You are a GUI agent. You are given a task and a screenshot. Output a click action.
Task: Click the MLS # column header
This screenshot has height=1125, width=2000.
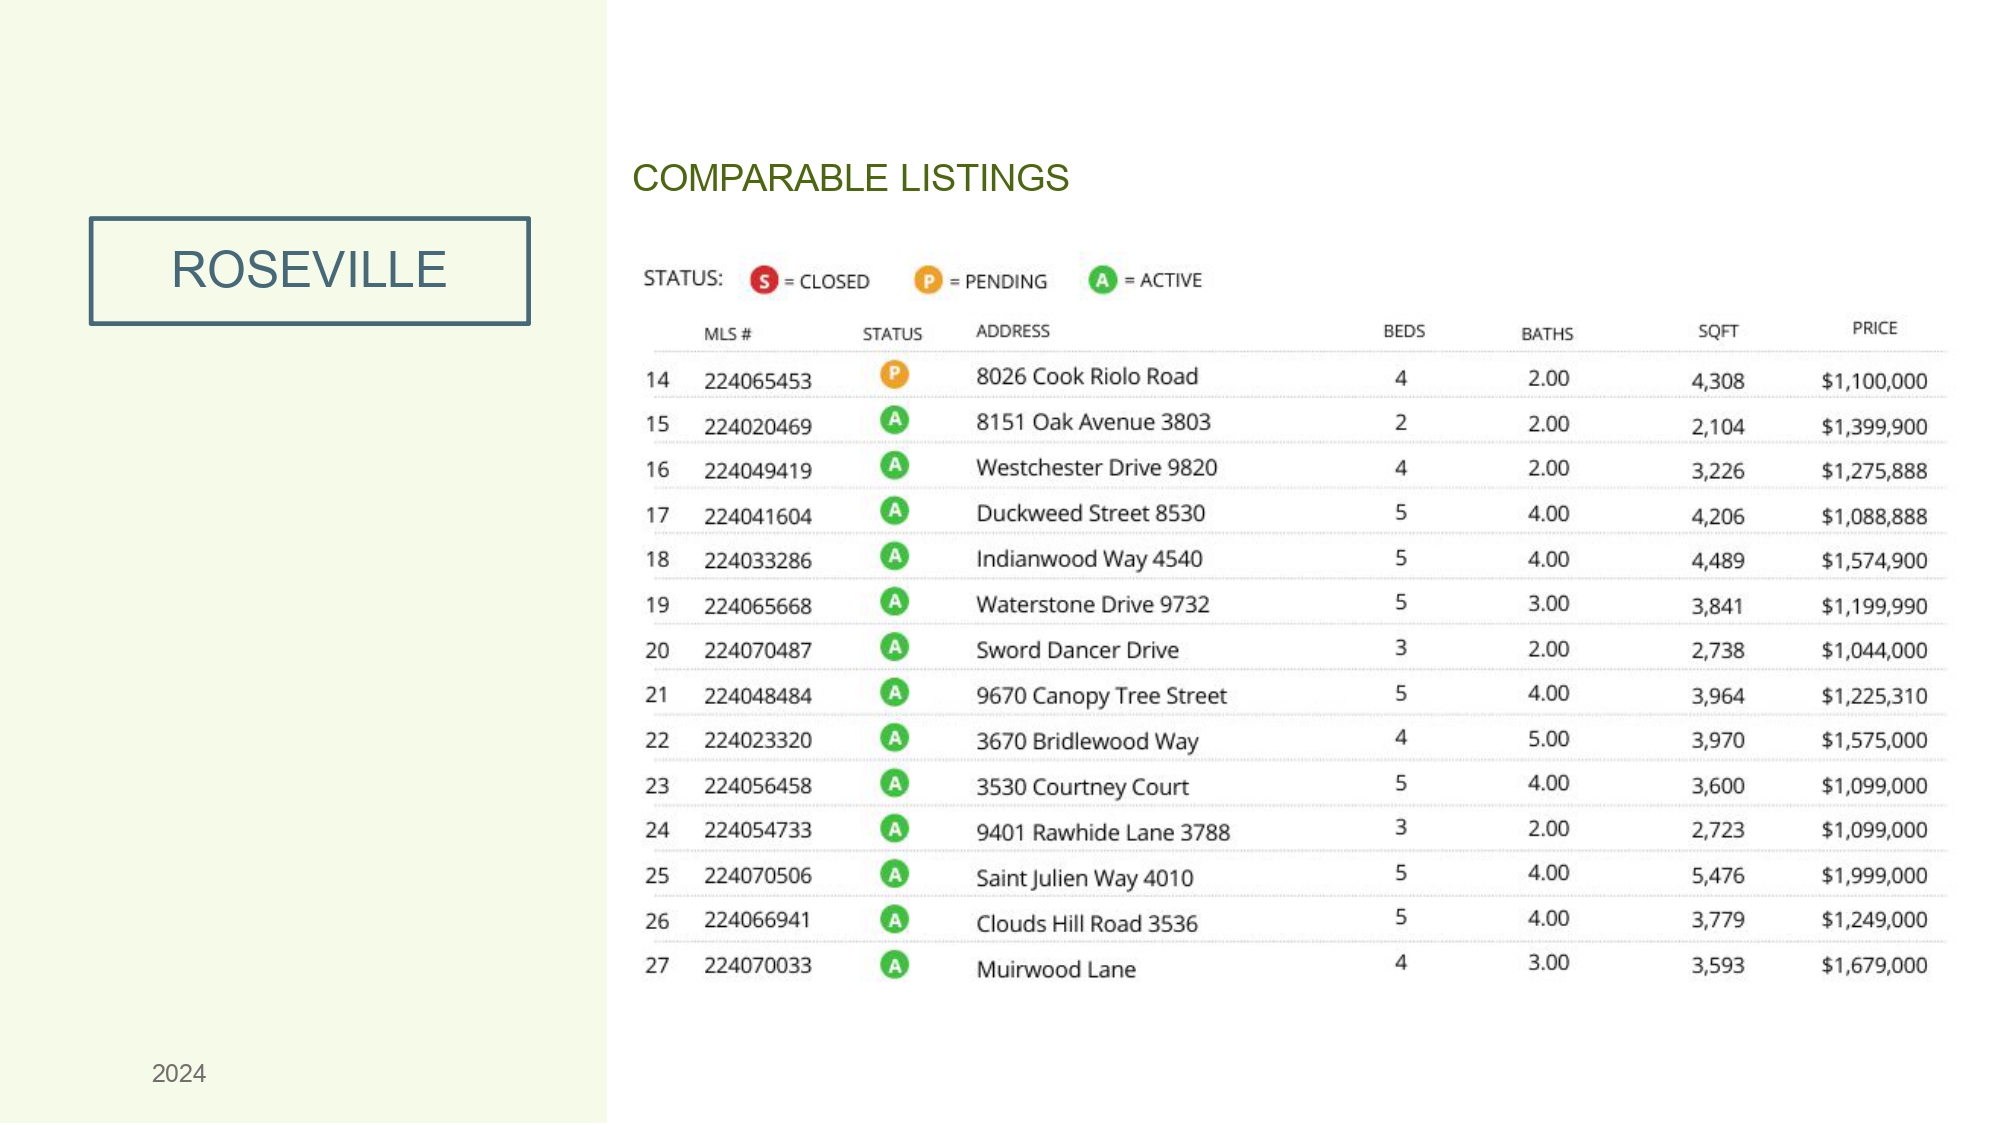[727, 334]
